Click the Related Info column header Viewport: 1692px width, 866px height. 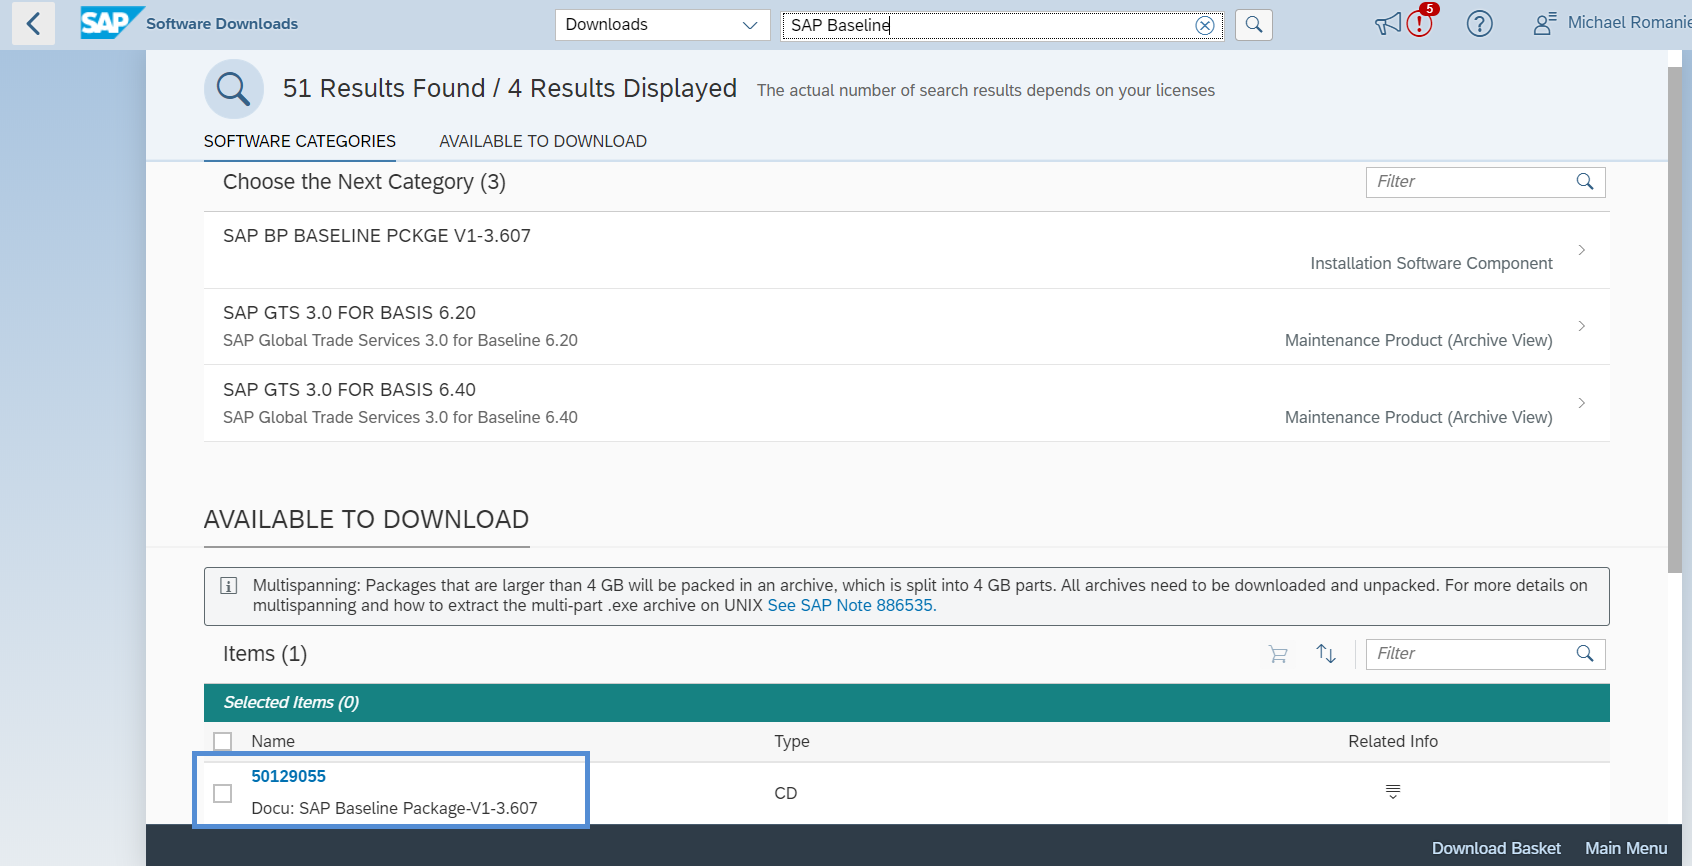click(1393, 742)
